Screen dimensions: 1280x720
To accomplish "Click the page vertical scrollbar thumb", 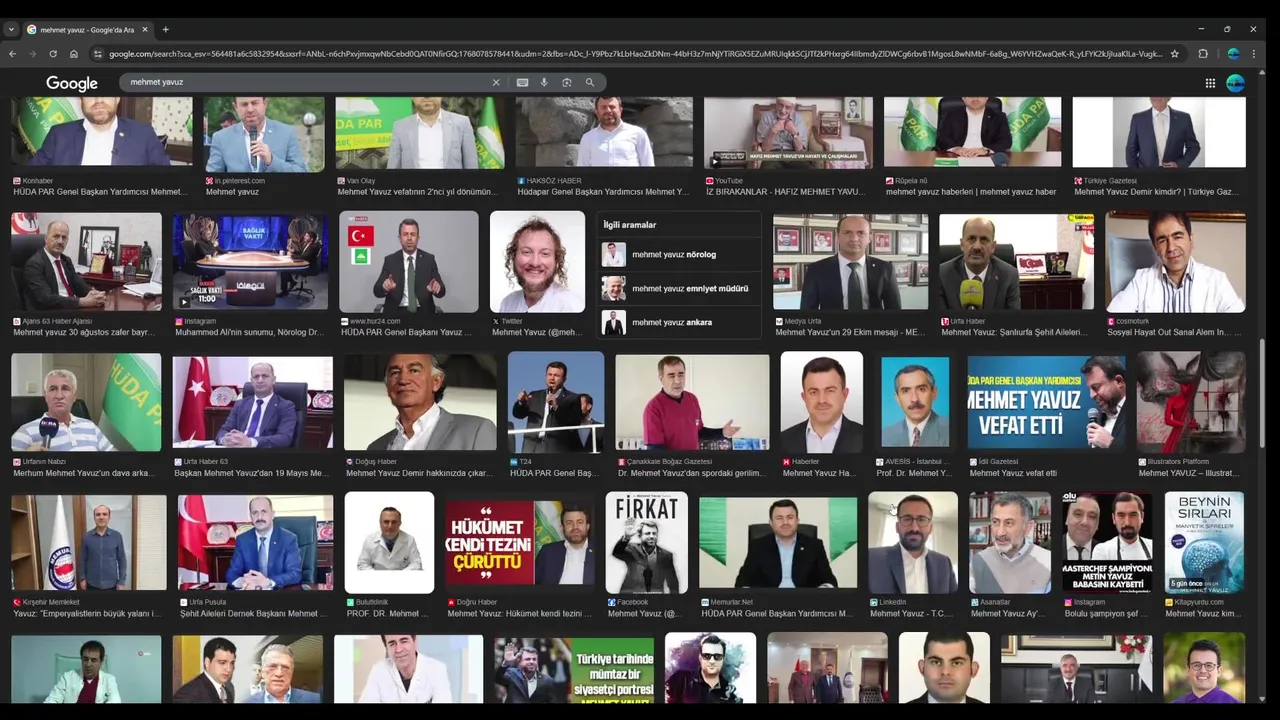I will pyautogui.click(x=1263, y=395).
